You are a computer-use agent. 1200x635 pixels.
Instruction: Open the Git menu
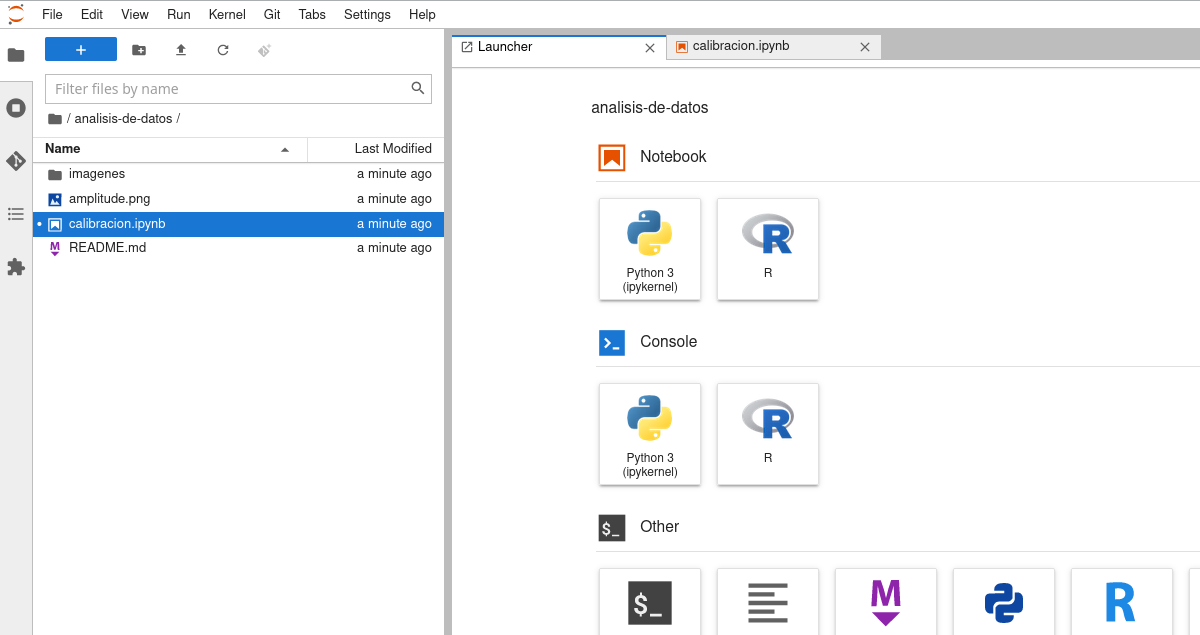(272, 14)
